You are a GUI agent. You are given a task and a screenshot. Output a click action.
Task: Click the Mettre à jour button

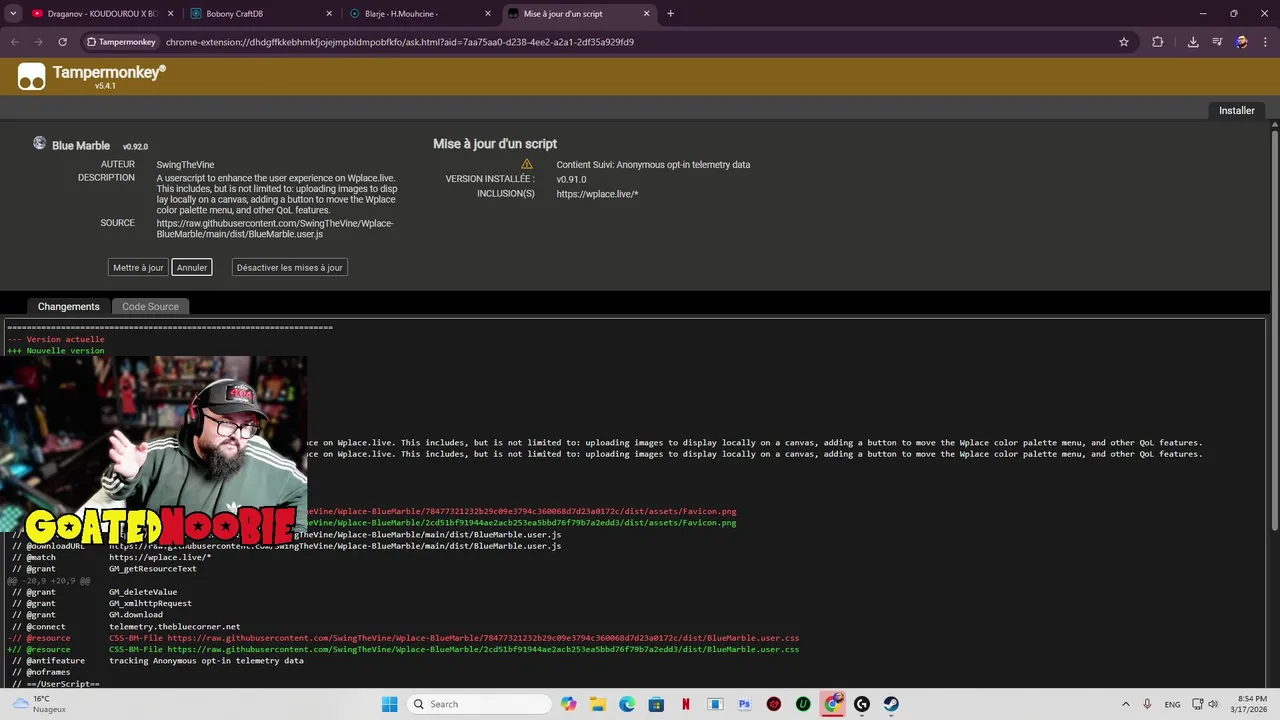click(x=138, y=267)
